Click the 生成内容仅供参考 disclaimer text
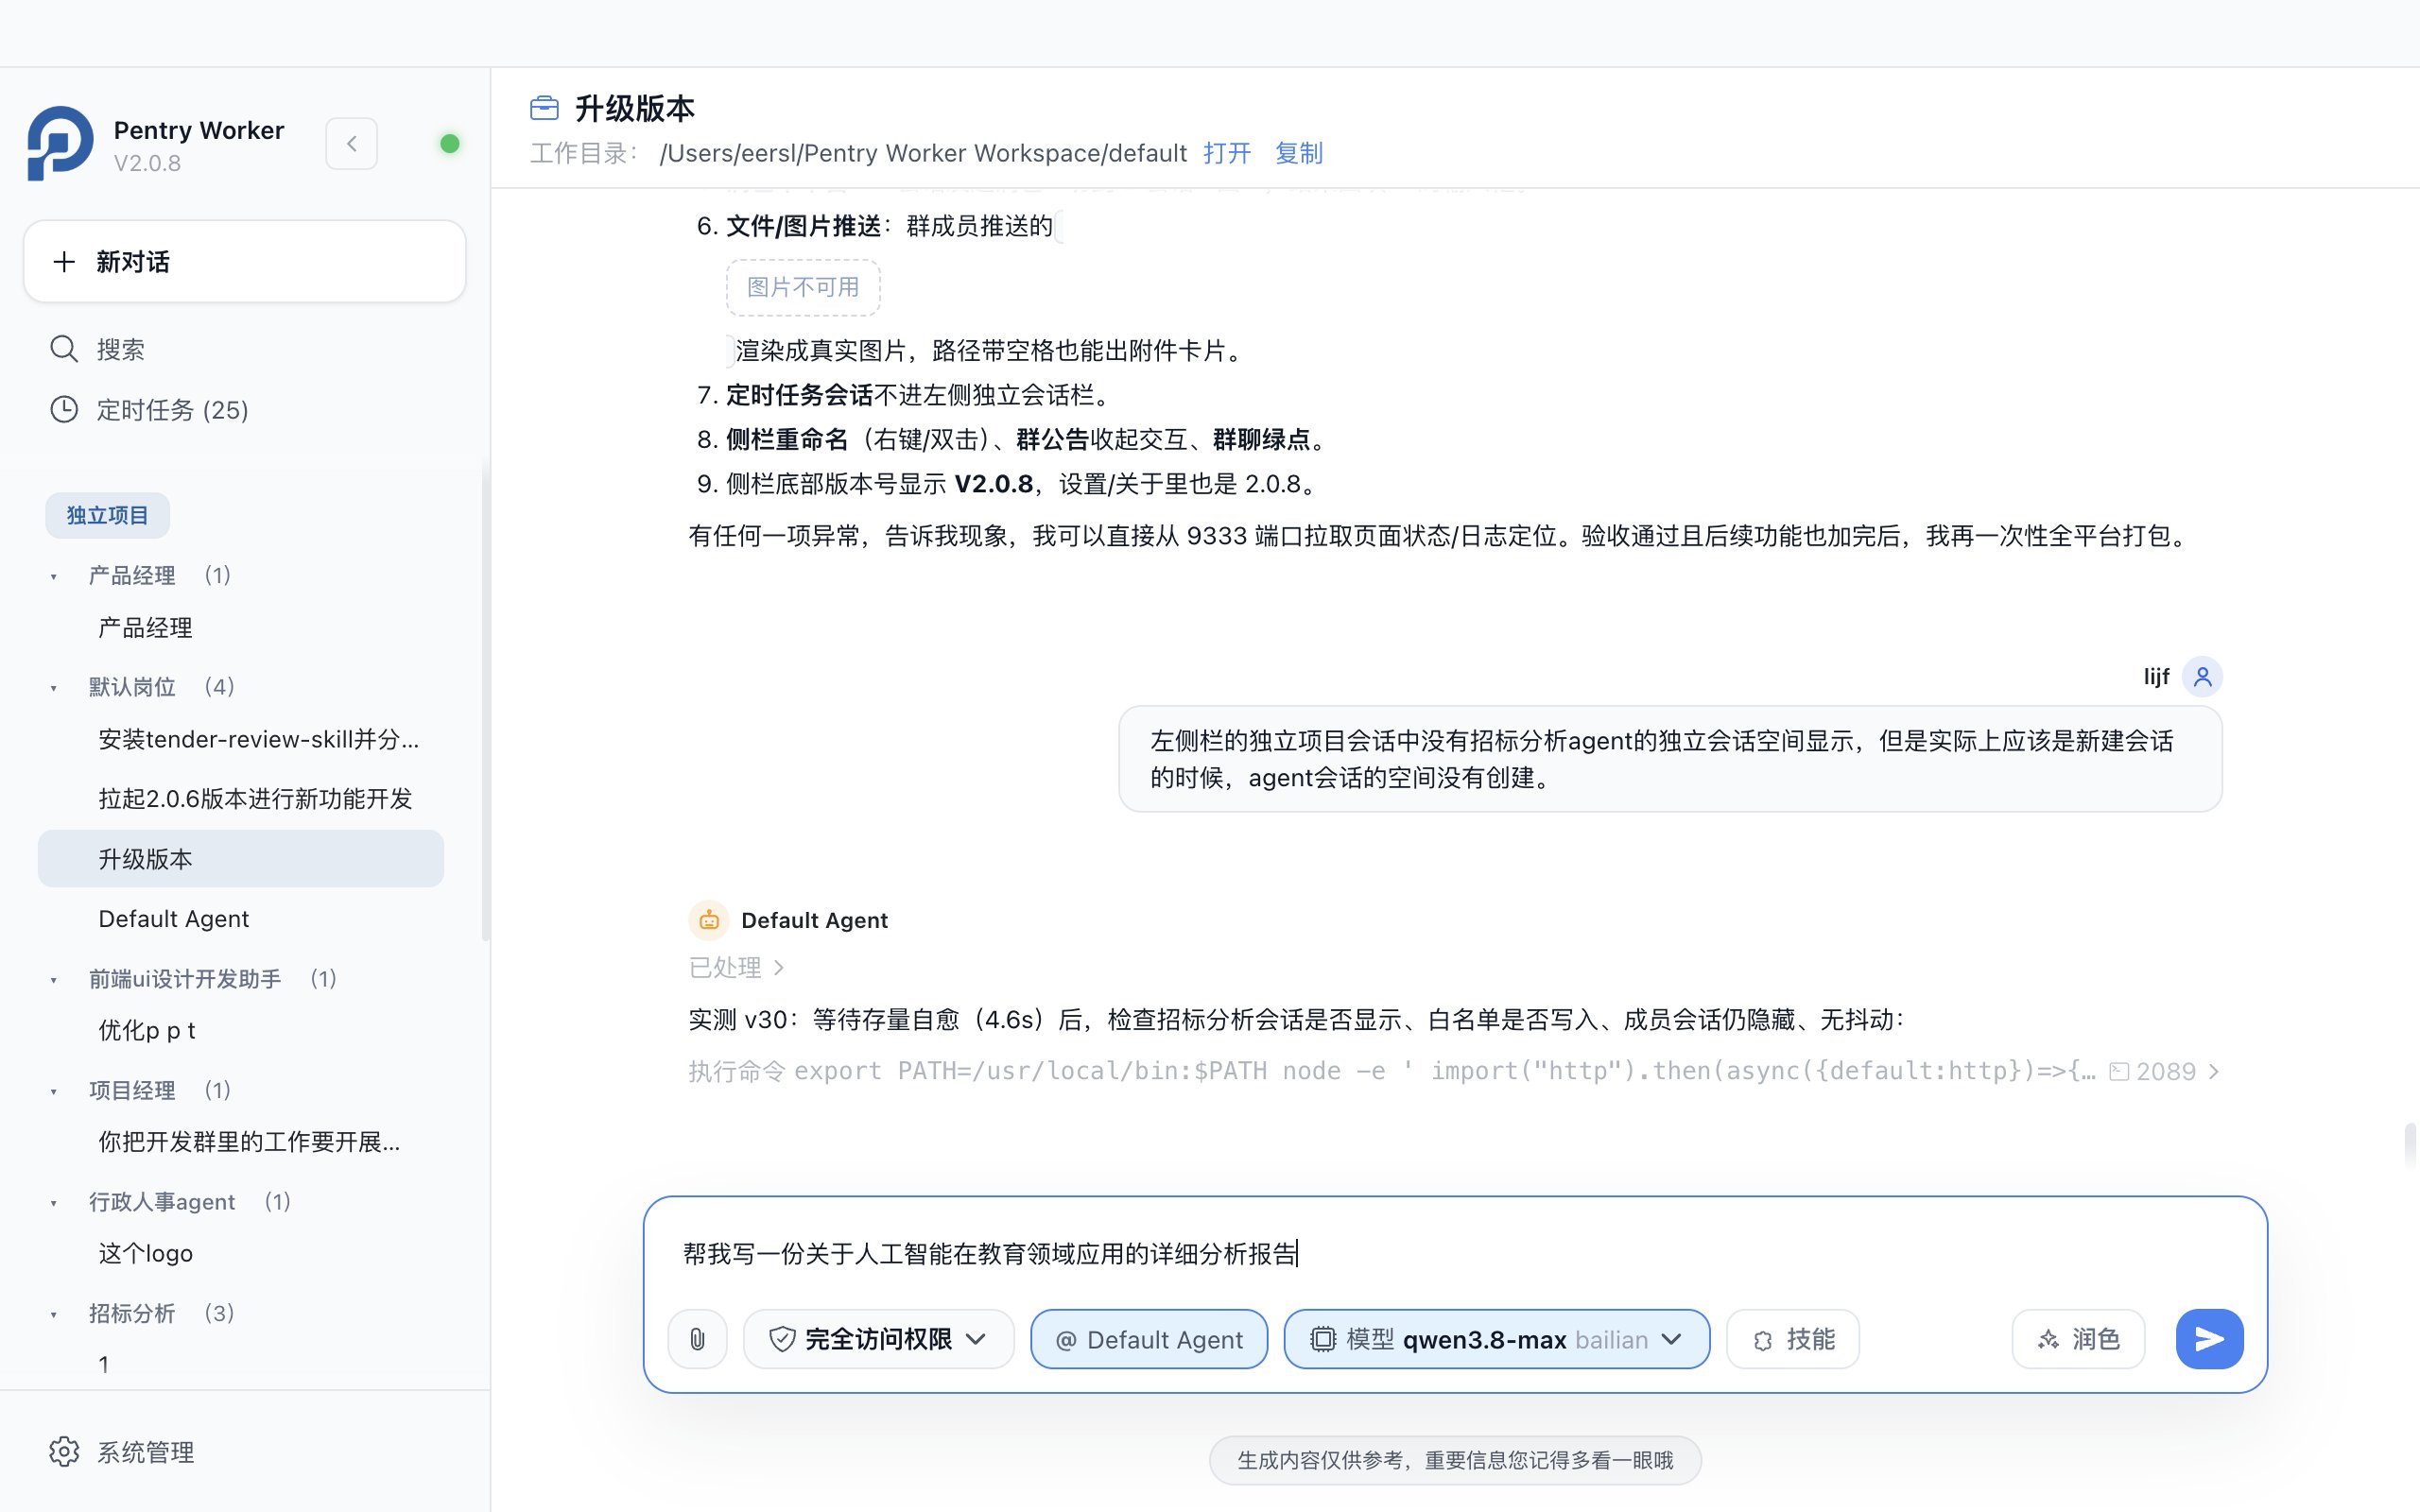 coord(1455,1460)
